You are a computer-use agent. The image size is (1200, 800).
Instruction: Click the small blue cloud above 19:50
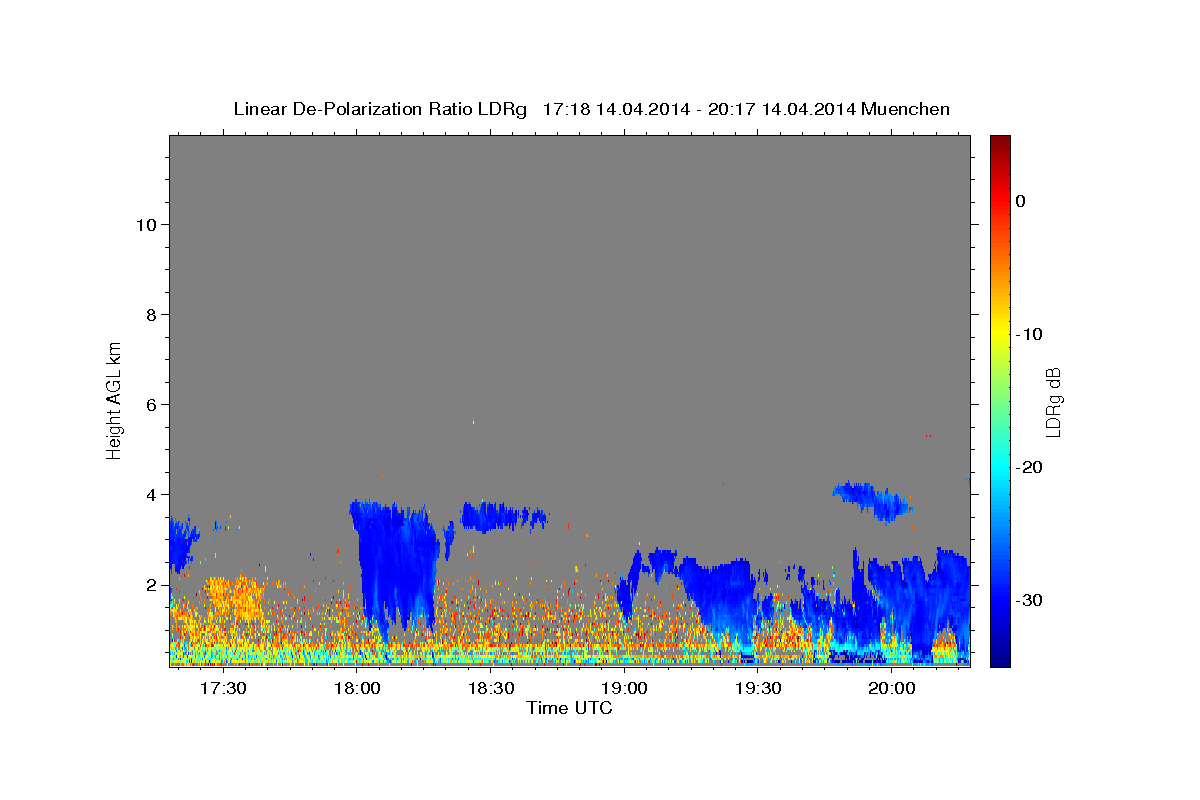pyautogui.click(x=872, y=500)
